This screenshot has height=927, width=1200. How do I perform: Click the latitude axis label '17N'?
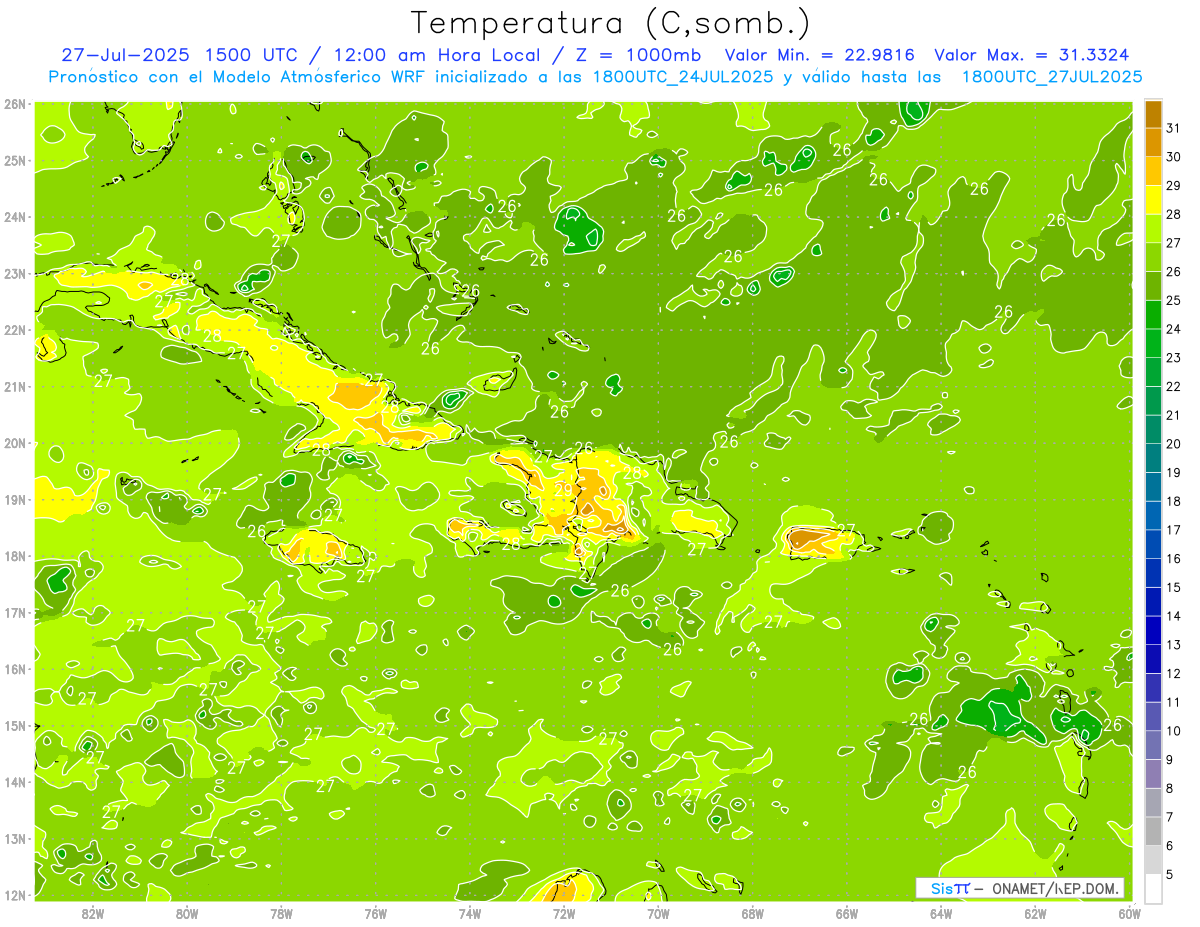(x=15, y=613)
